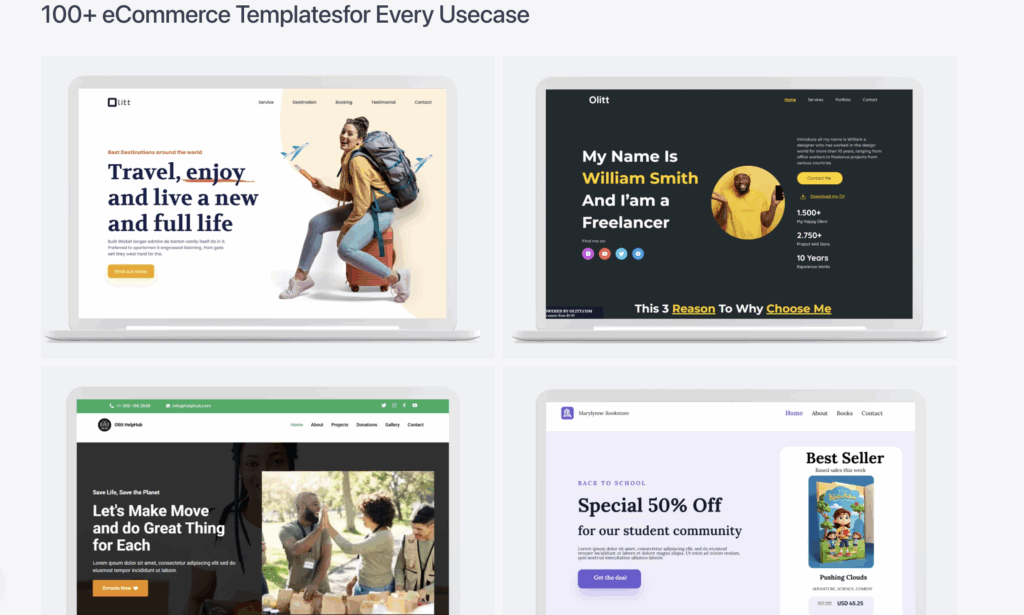Viewport: 1024px width, 615px height.
Task: Click the "1.500+" happy client stat
Action: pos(808,213)
